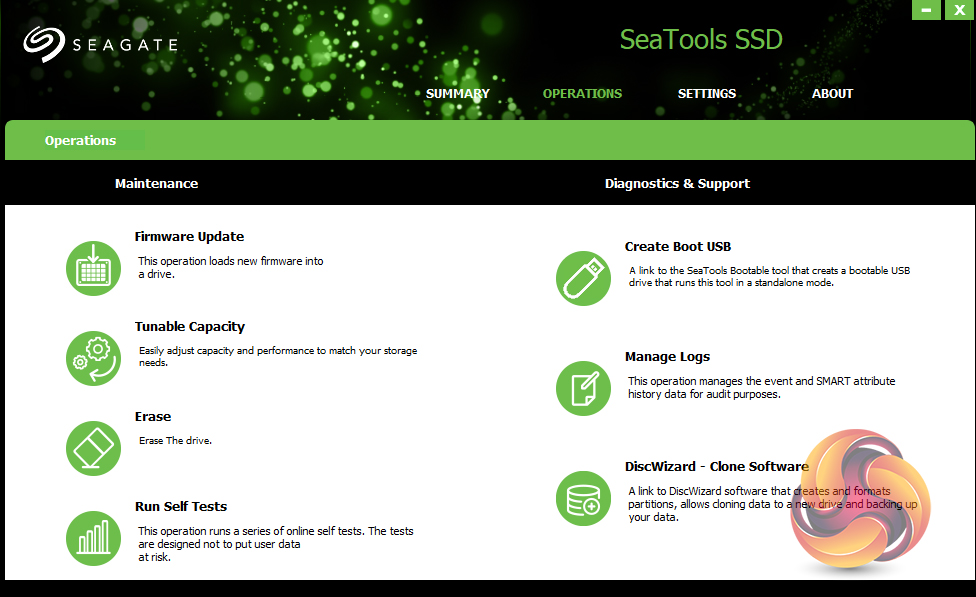Go to the About tab
Screen dimensions: 976x597
(832, 94)
